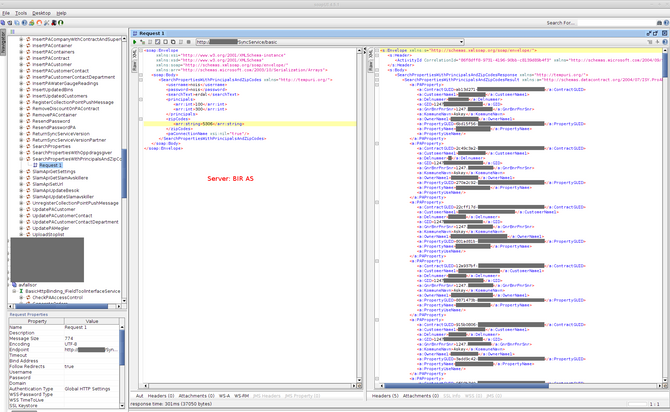Expand the UpdatePACustomer tree node

click(21, 209)
